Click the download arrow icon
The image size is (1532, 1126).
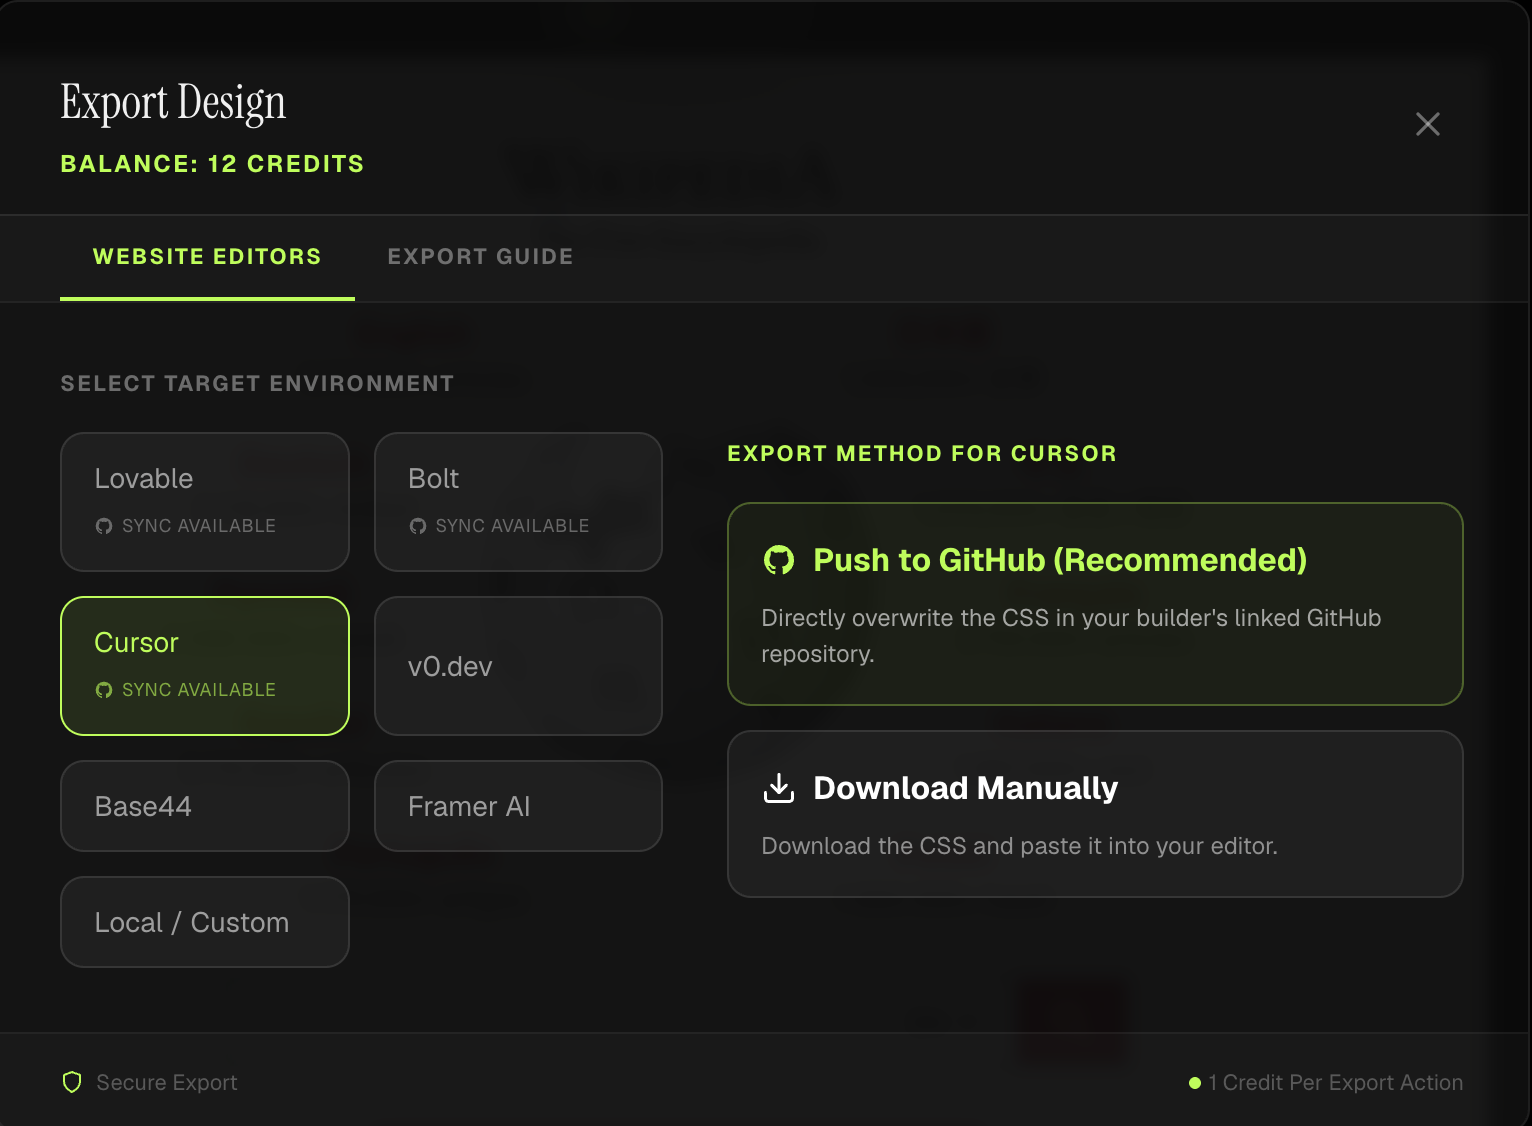click(x=779, y=788)
